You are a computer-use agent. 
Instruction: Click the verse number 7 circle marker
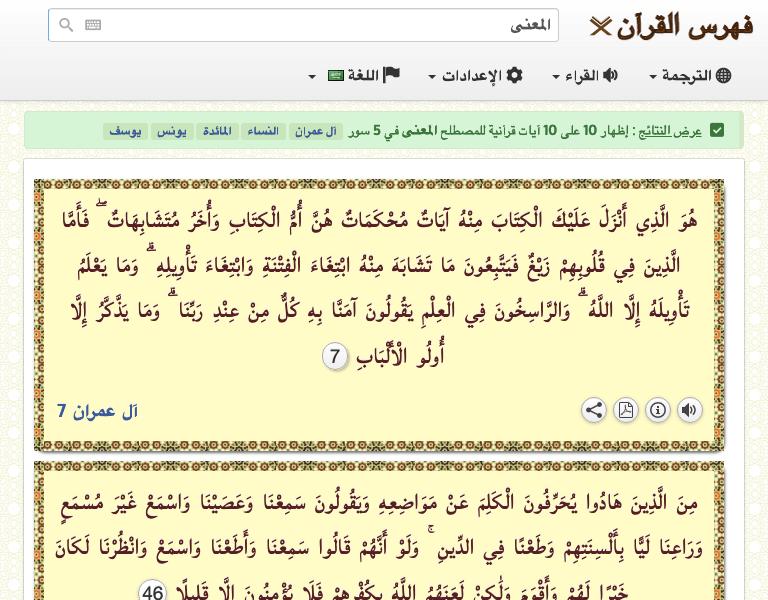[x=336, y=356]
